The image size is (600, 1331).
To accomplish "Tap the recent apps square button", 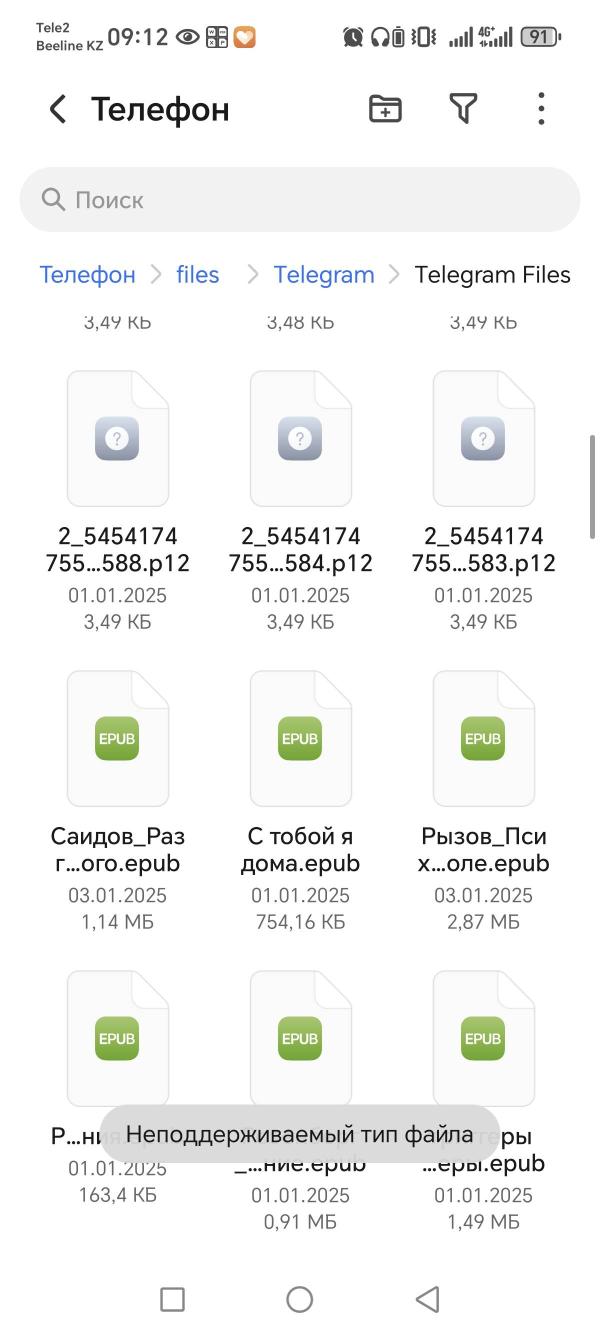I will (172, 1299).
